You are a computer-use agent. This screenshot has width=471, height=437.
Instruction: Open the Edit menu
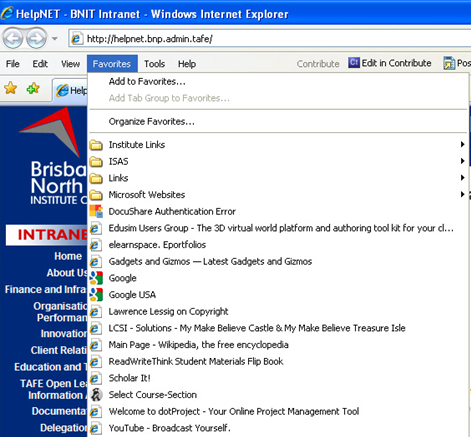point(40,64)
